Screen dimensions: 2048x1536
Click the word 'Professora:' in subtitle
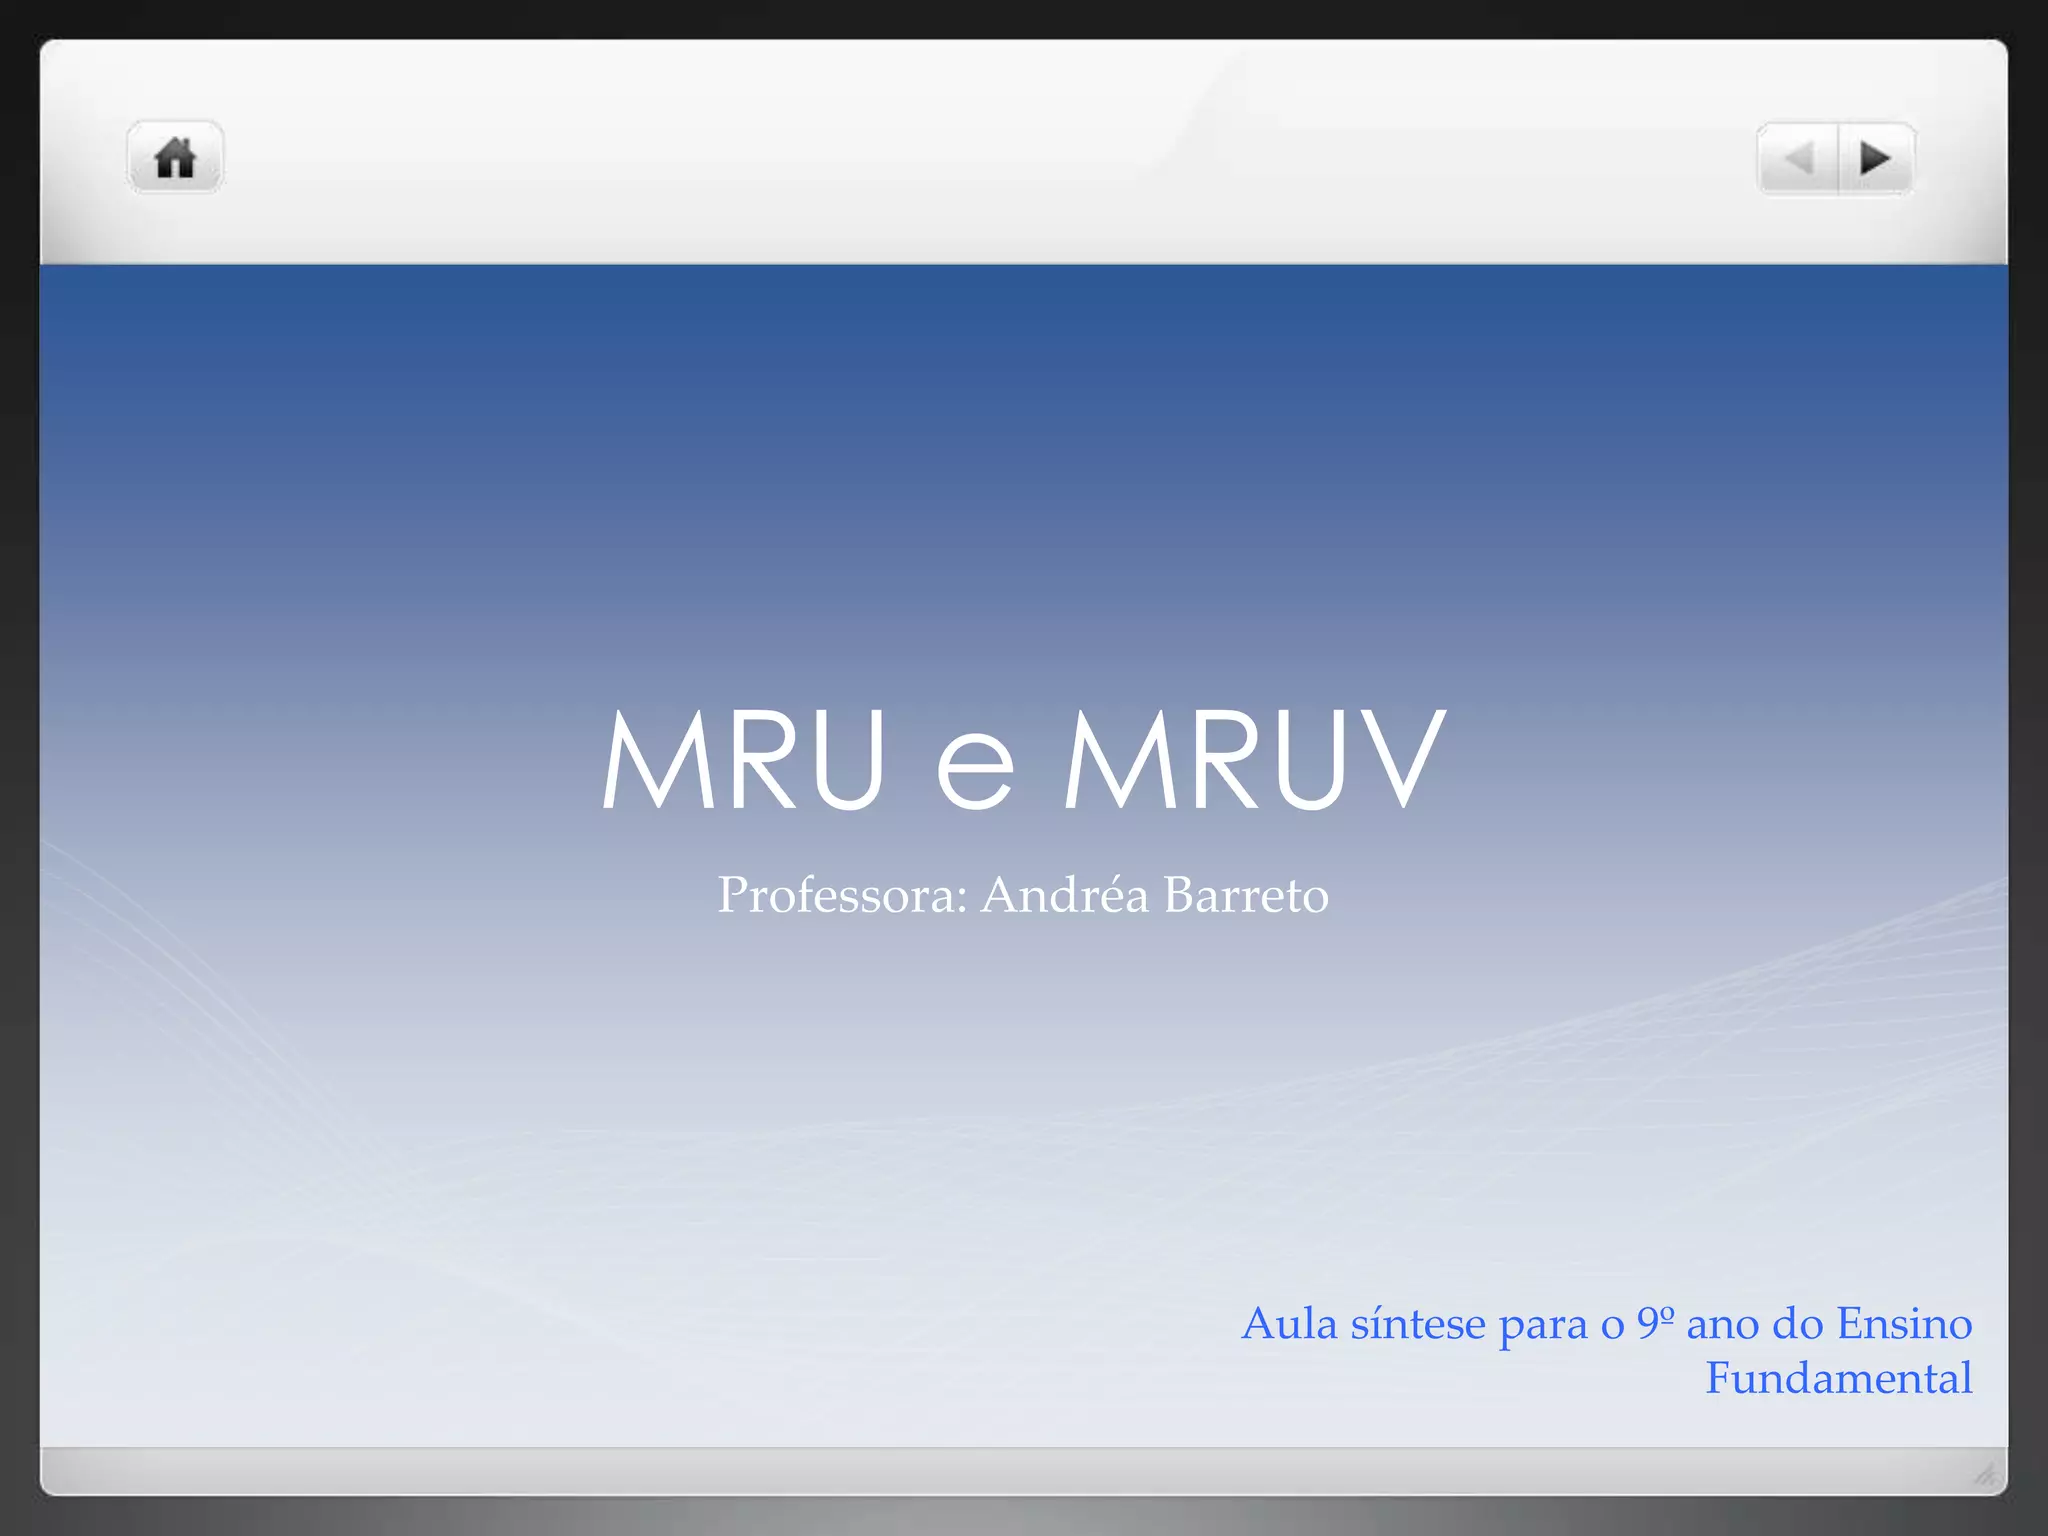842,894
